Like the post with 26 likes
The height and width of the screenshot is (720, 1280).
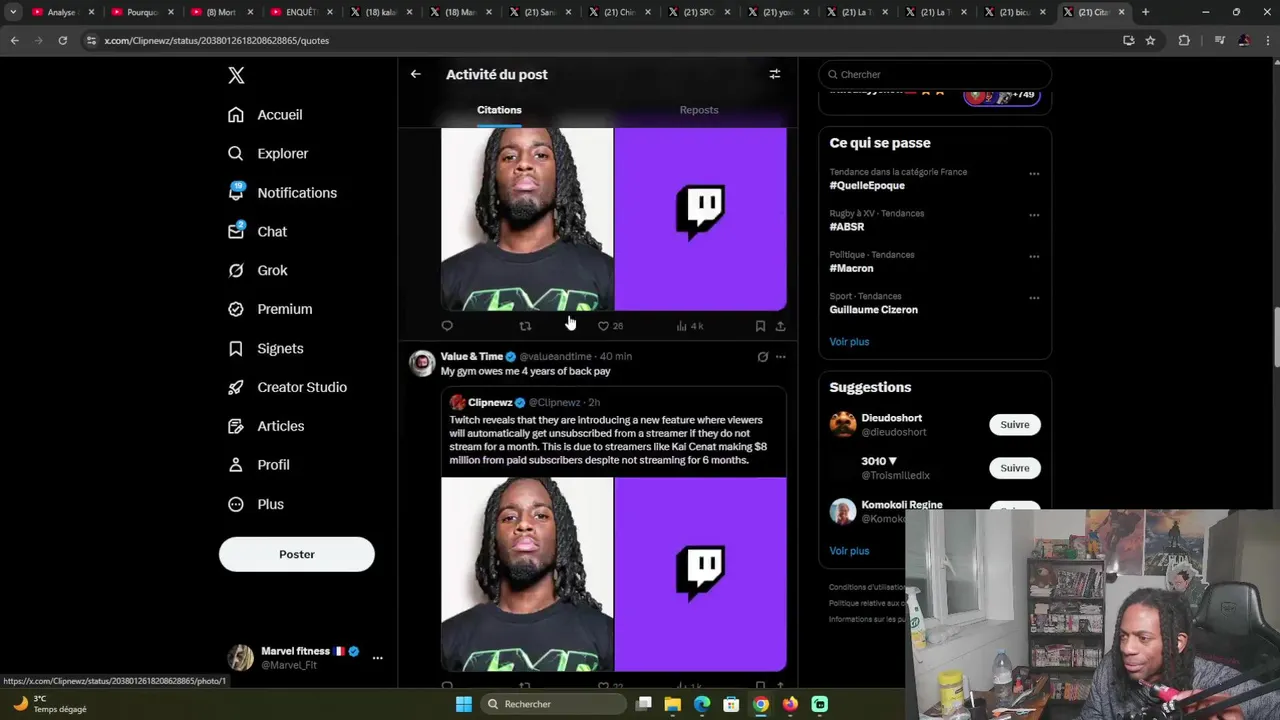pyautogui.click(x=610, y=326)
